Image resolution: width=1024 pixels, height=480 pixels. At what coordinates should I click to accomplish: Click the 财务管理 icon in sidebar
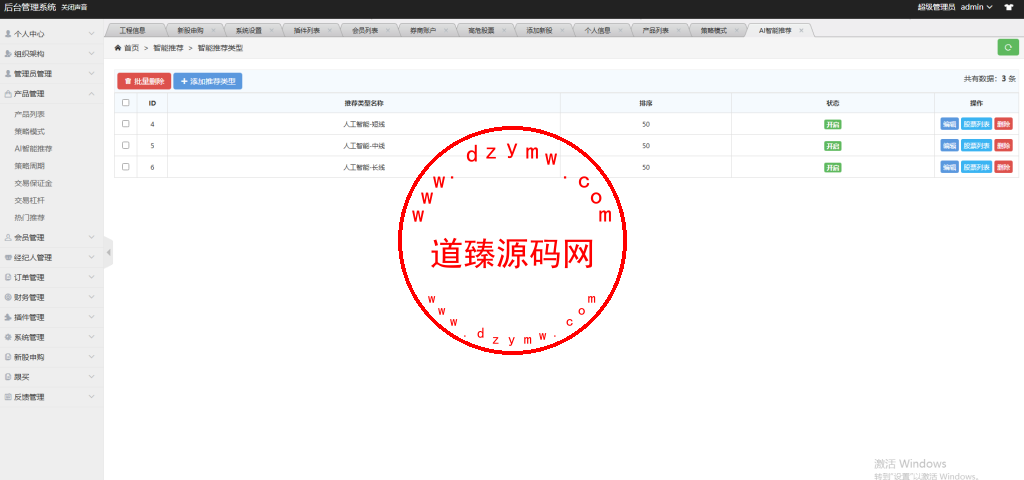click(8, 297)
